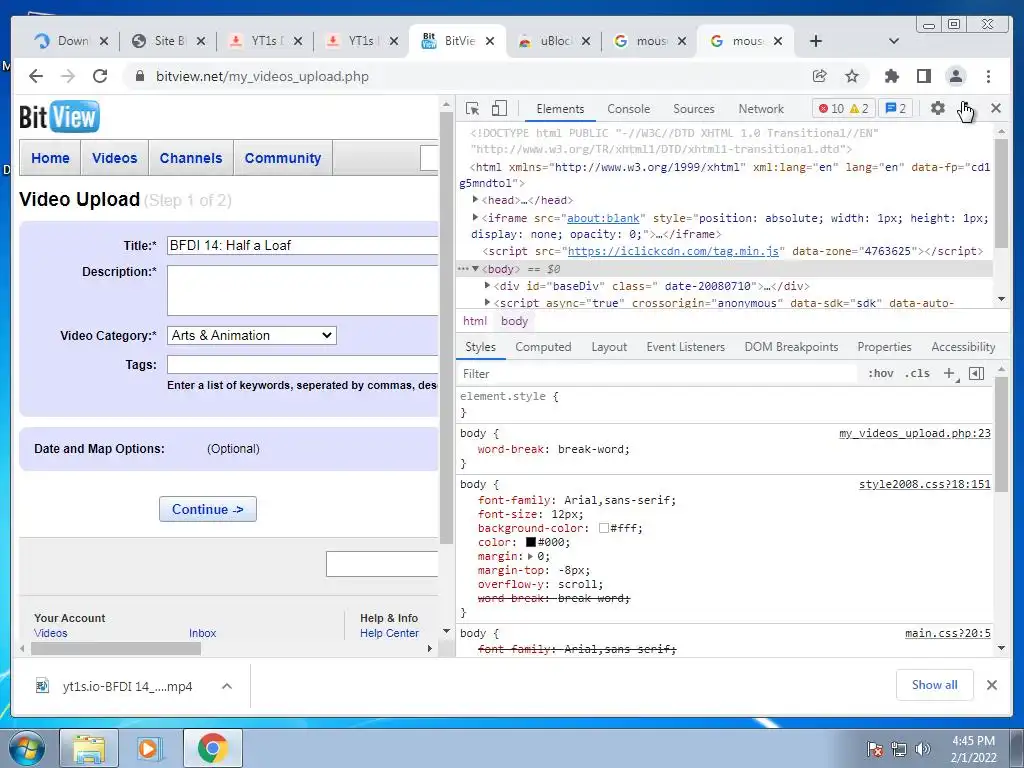The image size is (1024, 768).
Task: Open the volume speaker tray icon
Action: click(922, 749)
